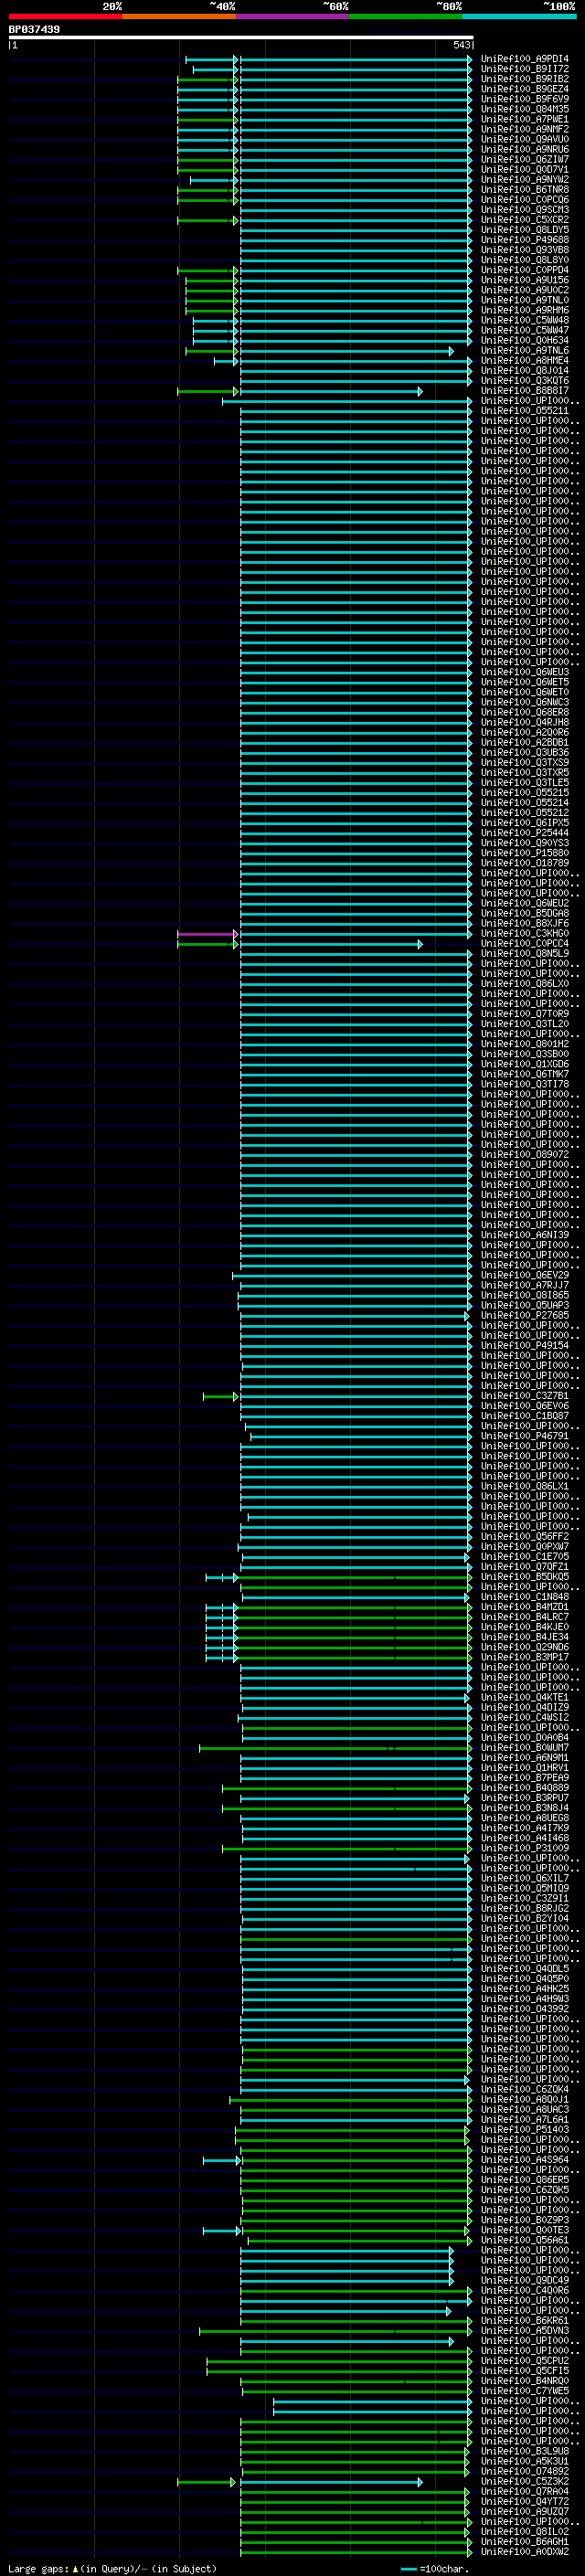Click the 543 query end position label
585x2576 pixels.
coord(461,45)
